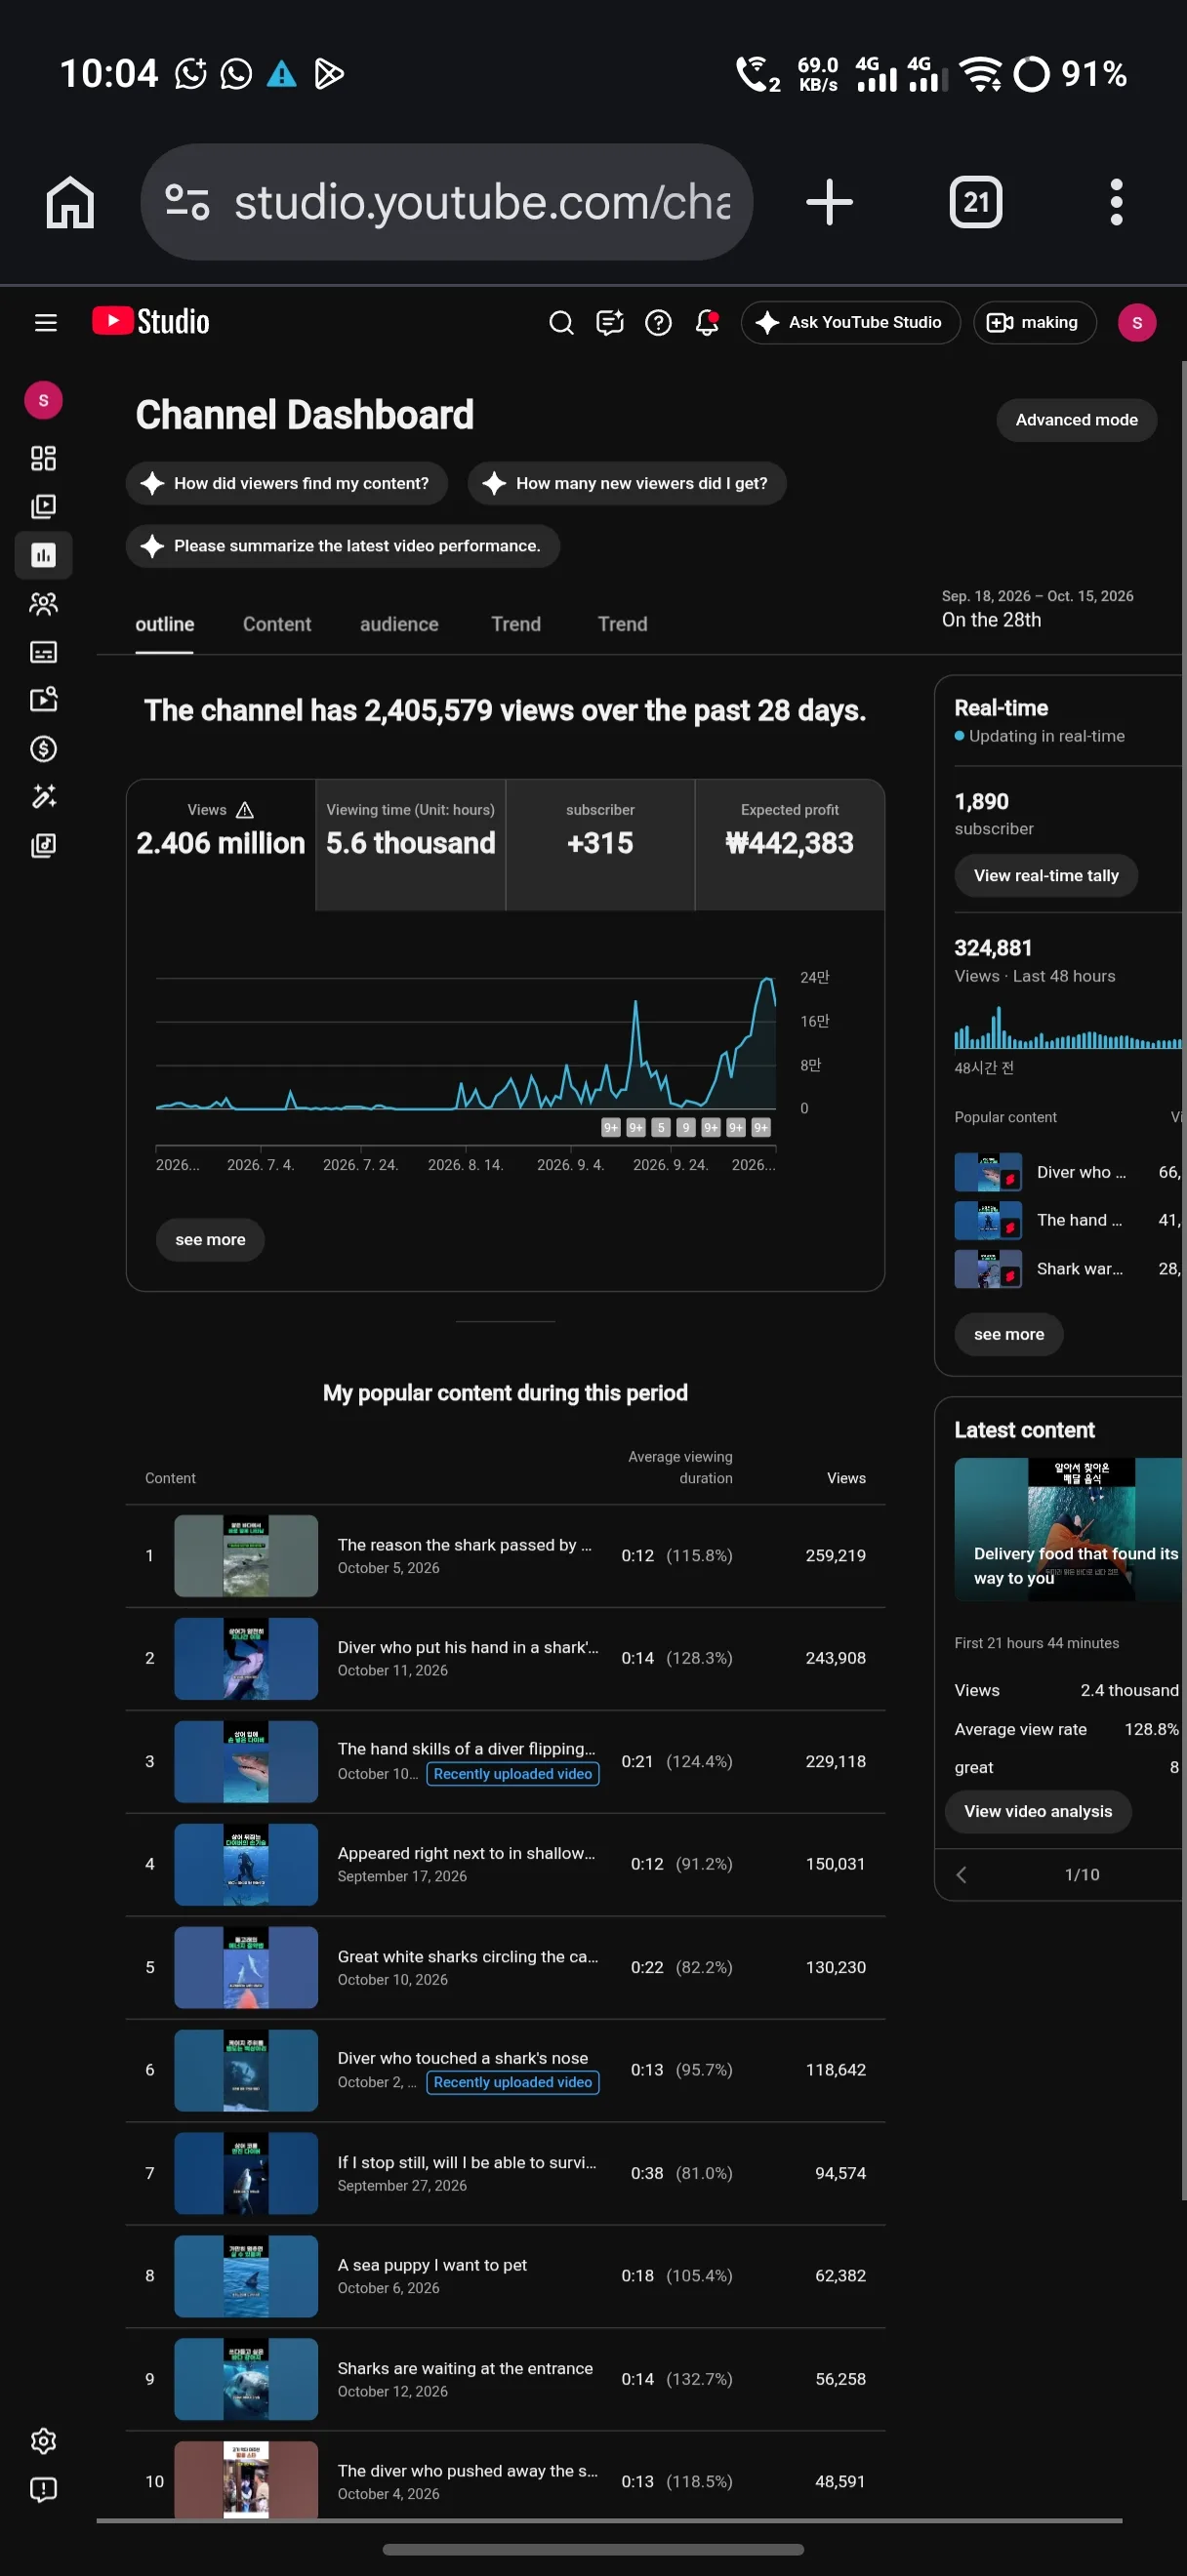Open the notifications bell icon
The height and width of the screenshot is (2576, 1187).
[x=707, y=322]
